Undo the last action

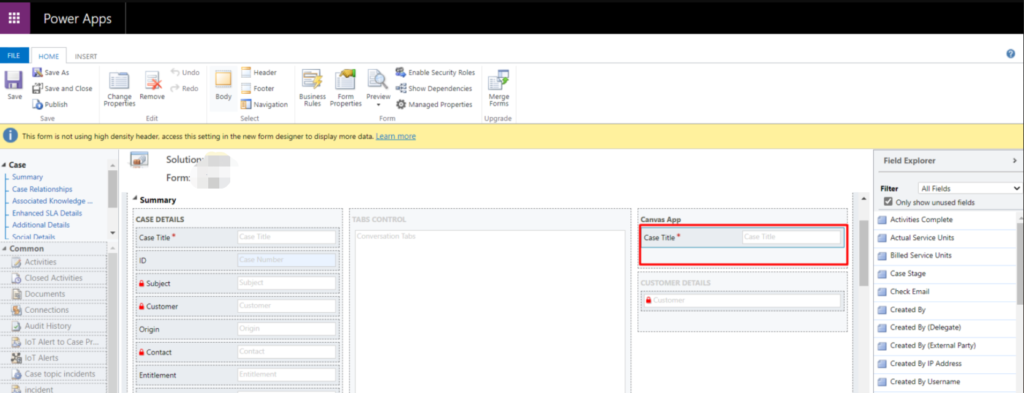pyautogui.click(x=185, y=72)
